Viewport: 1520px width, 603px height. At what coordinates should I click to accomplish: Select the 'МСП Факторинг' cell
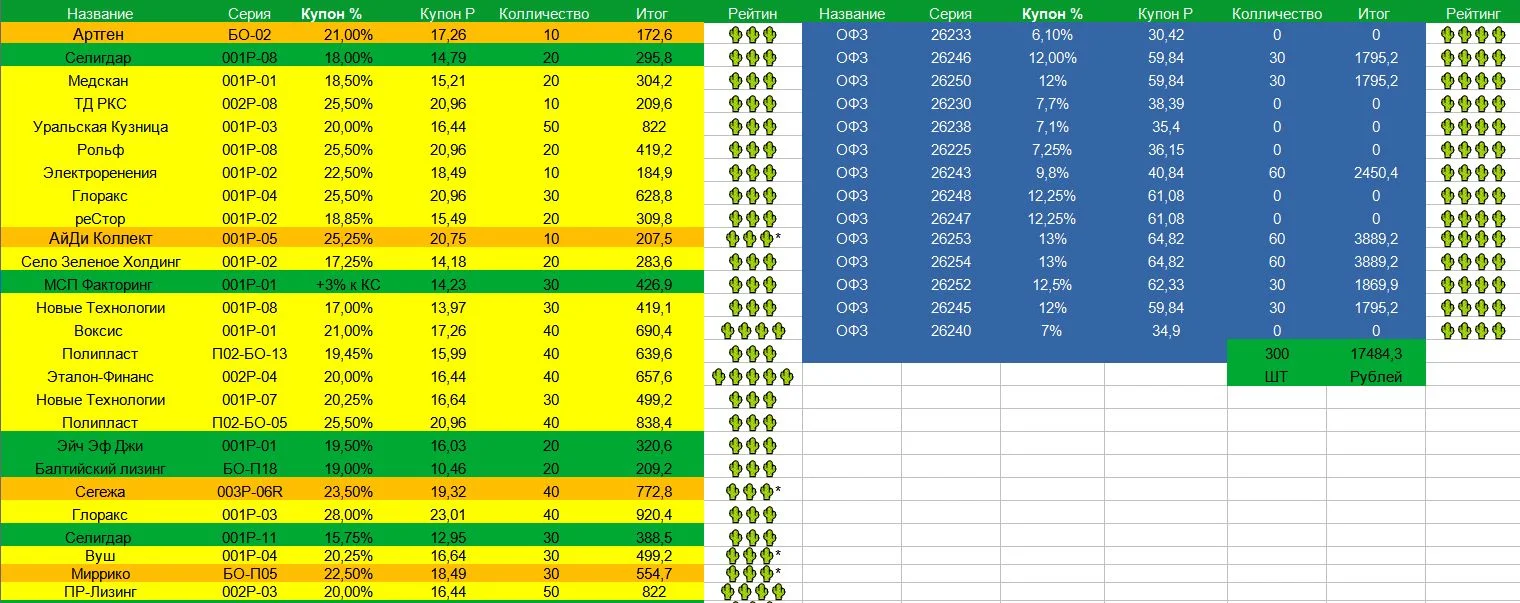99,285
